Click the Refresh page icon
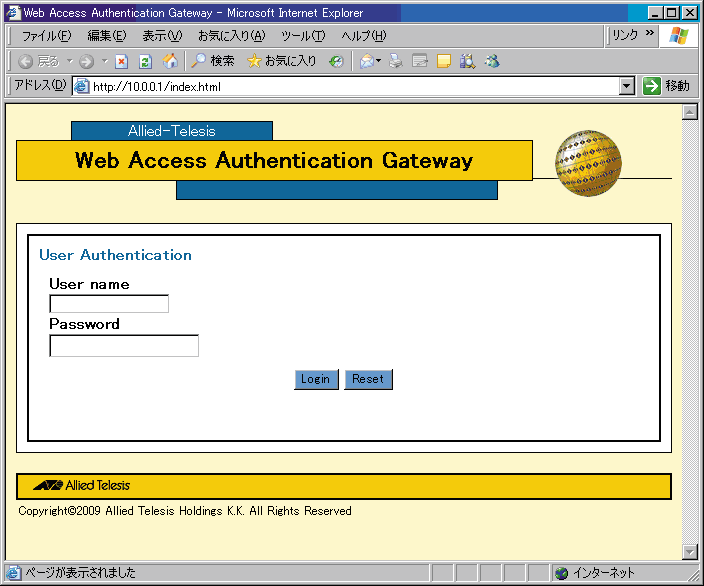 click(x=145, y=61)
